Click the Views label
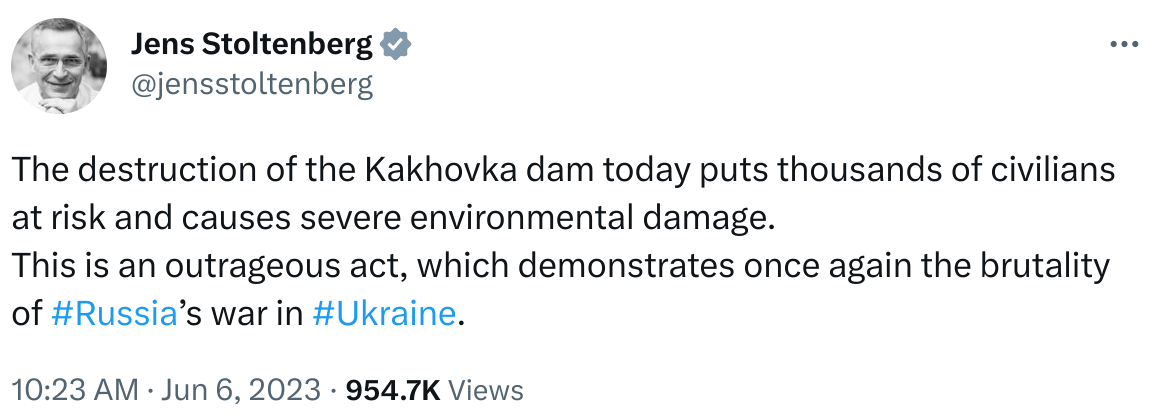This screenshot has height=416, width=1155. tap(485, 389)
